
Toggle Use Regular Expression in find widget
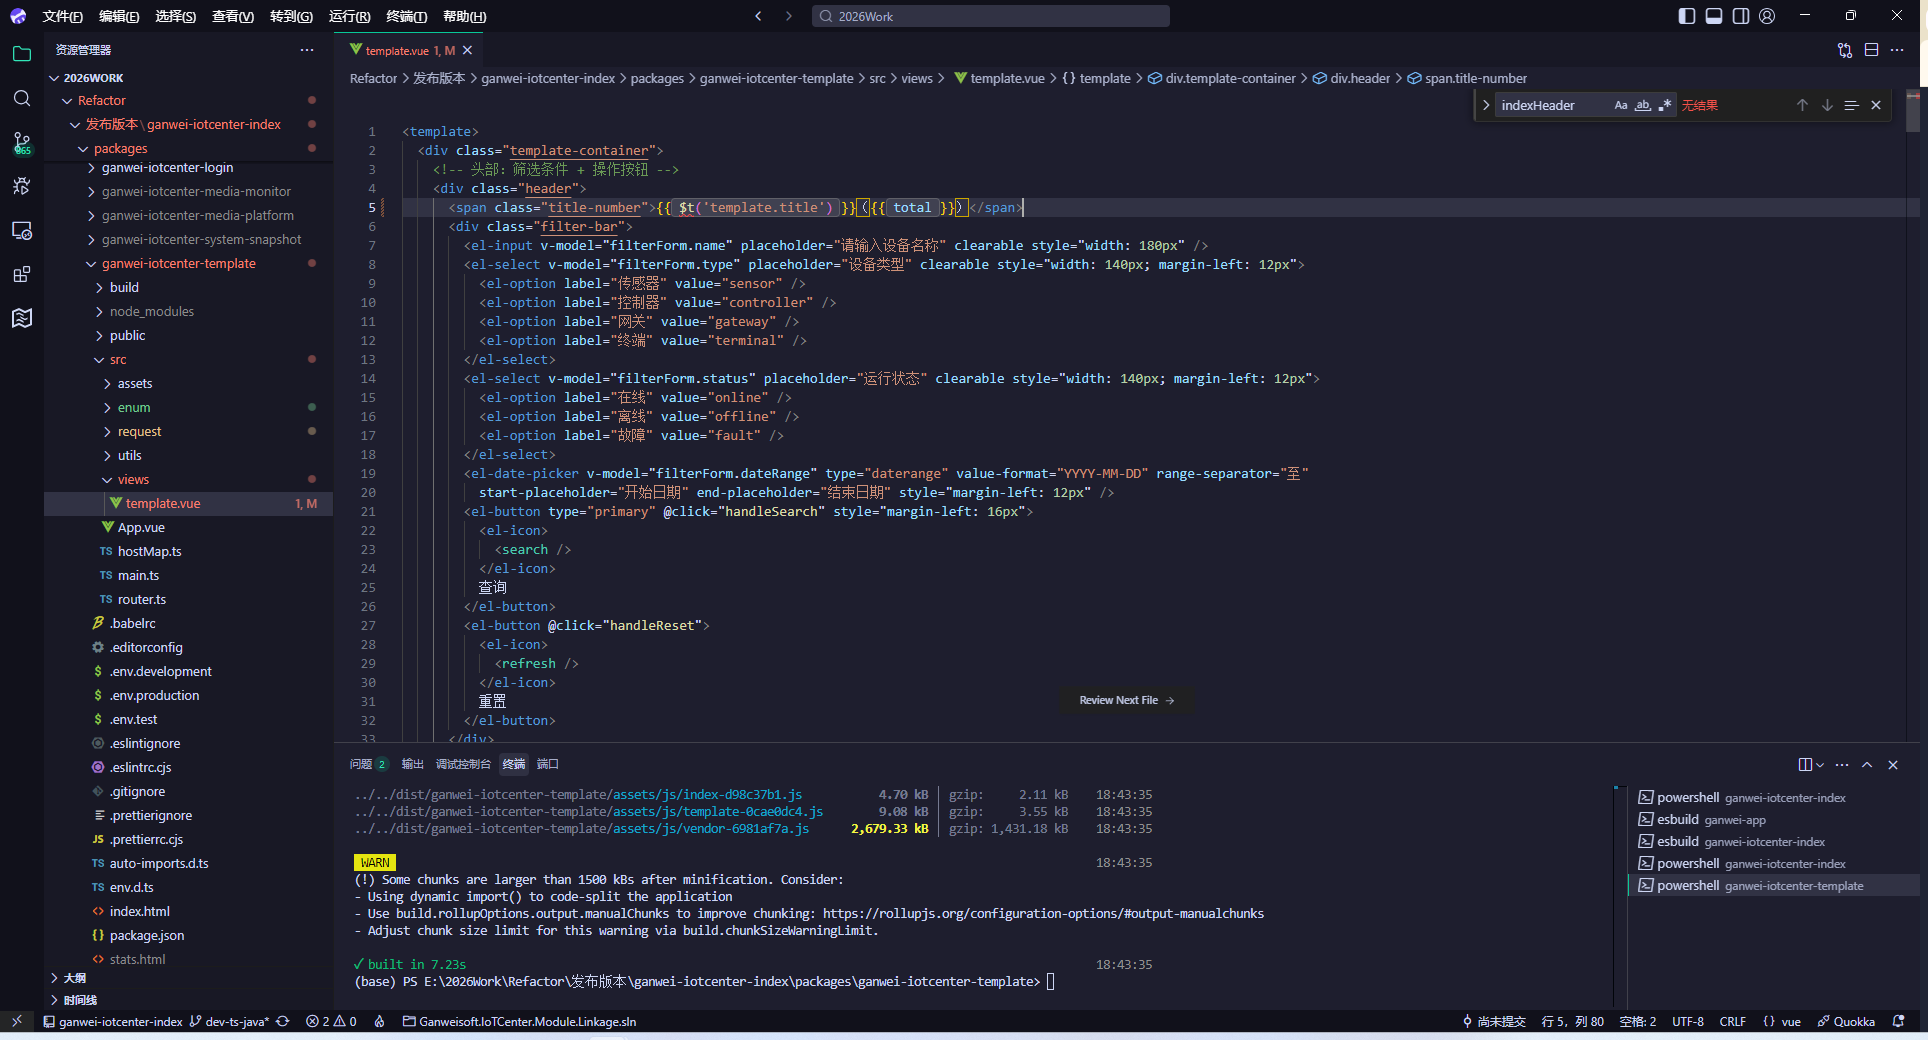pos(1665,105)
